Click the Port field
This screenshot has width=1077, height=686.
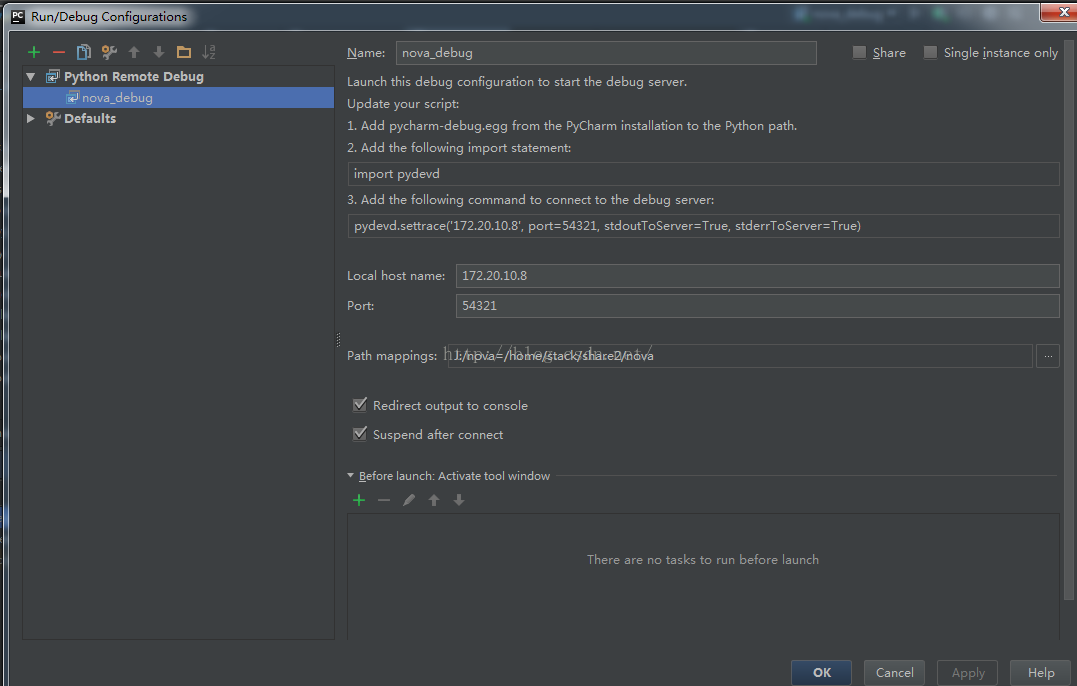[x=758, y=306]
